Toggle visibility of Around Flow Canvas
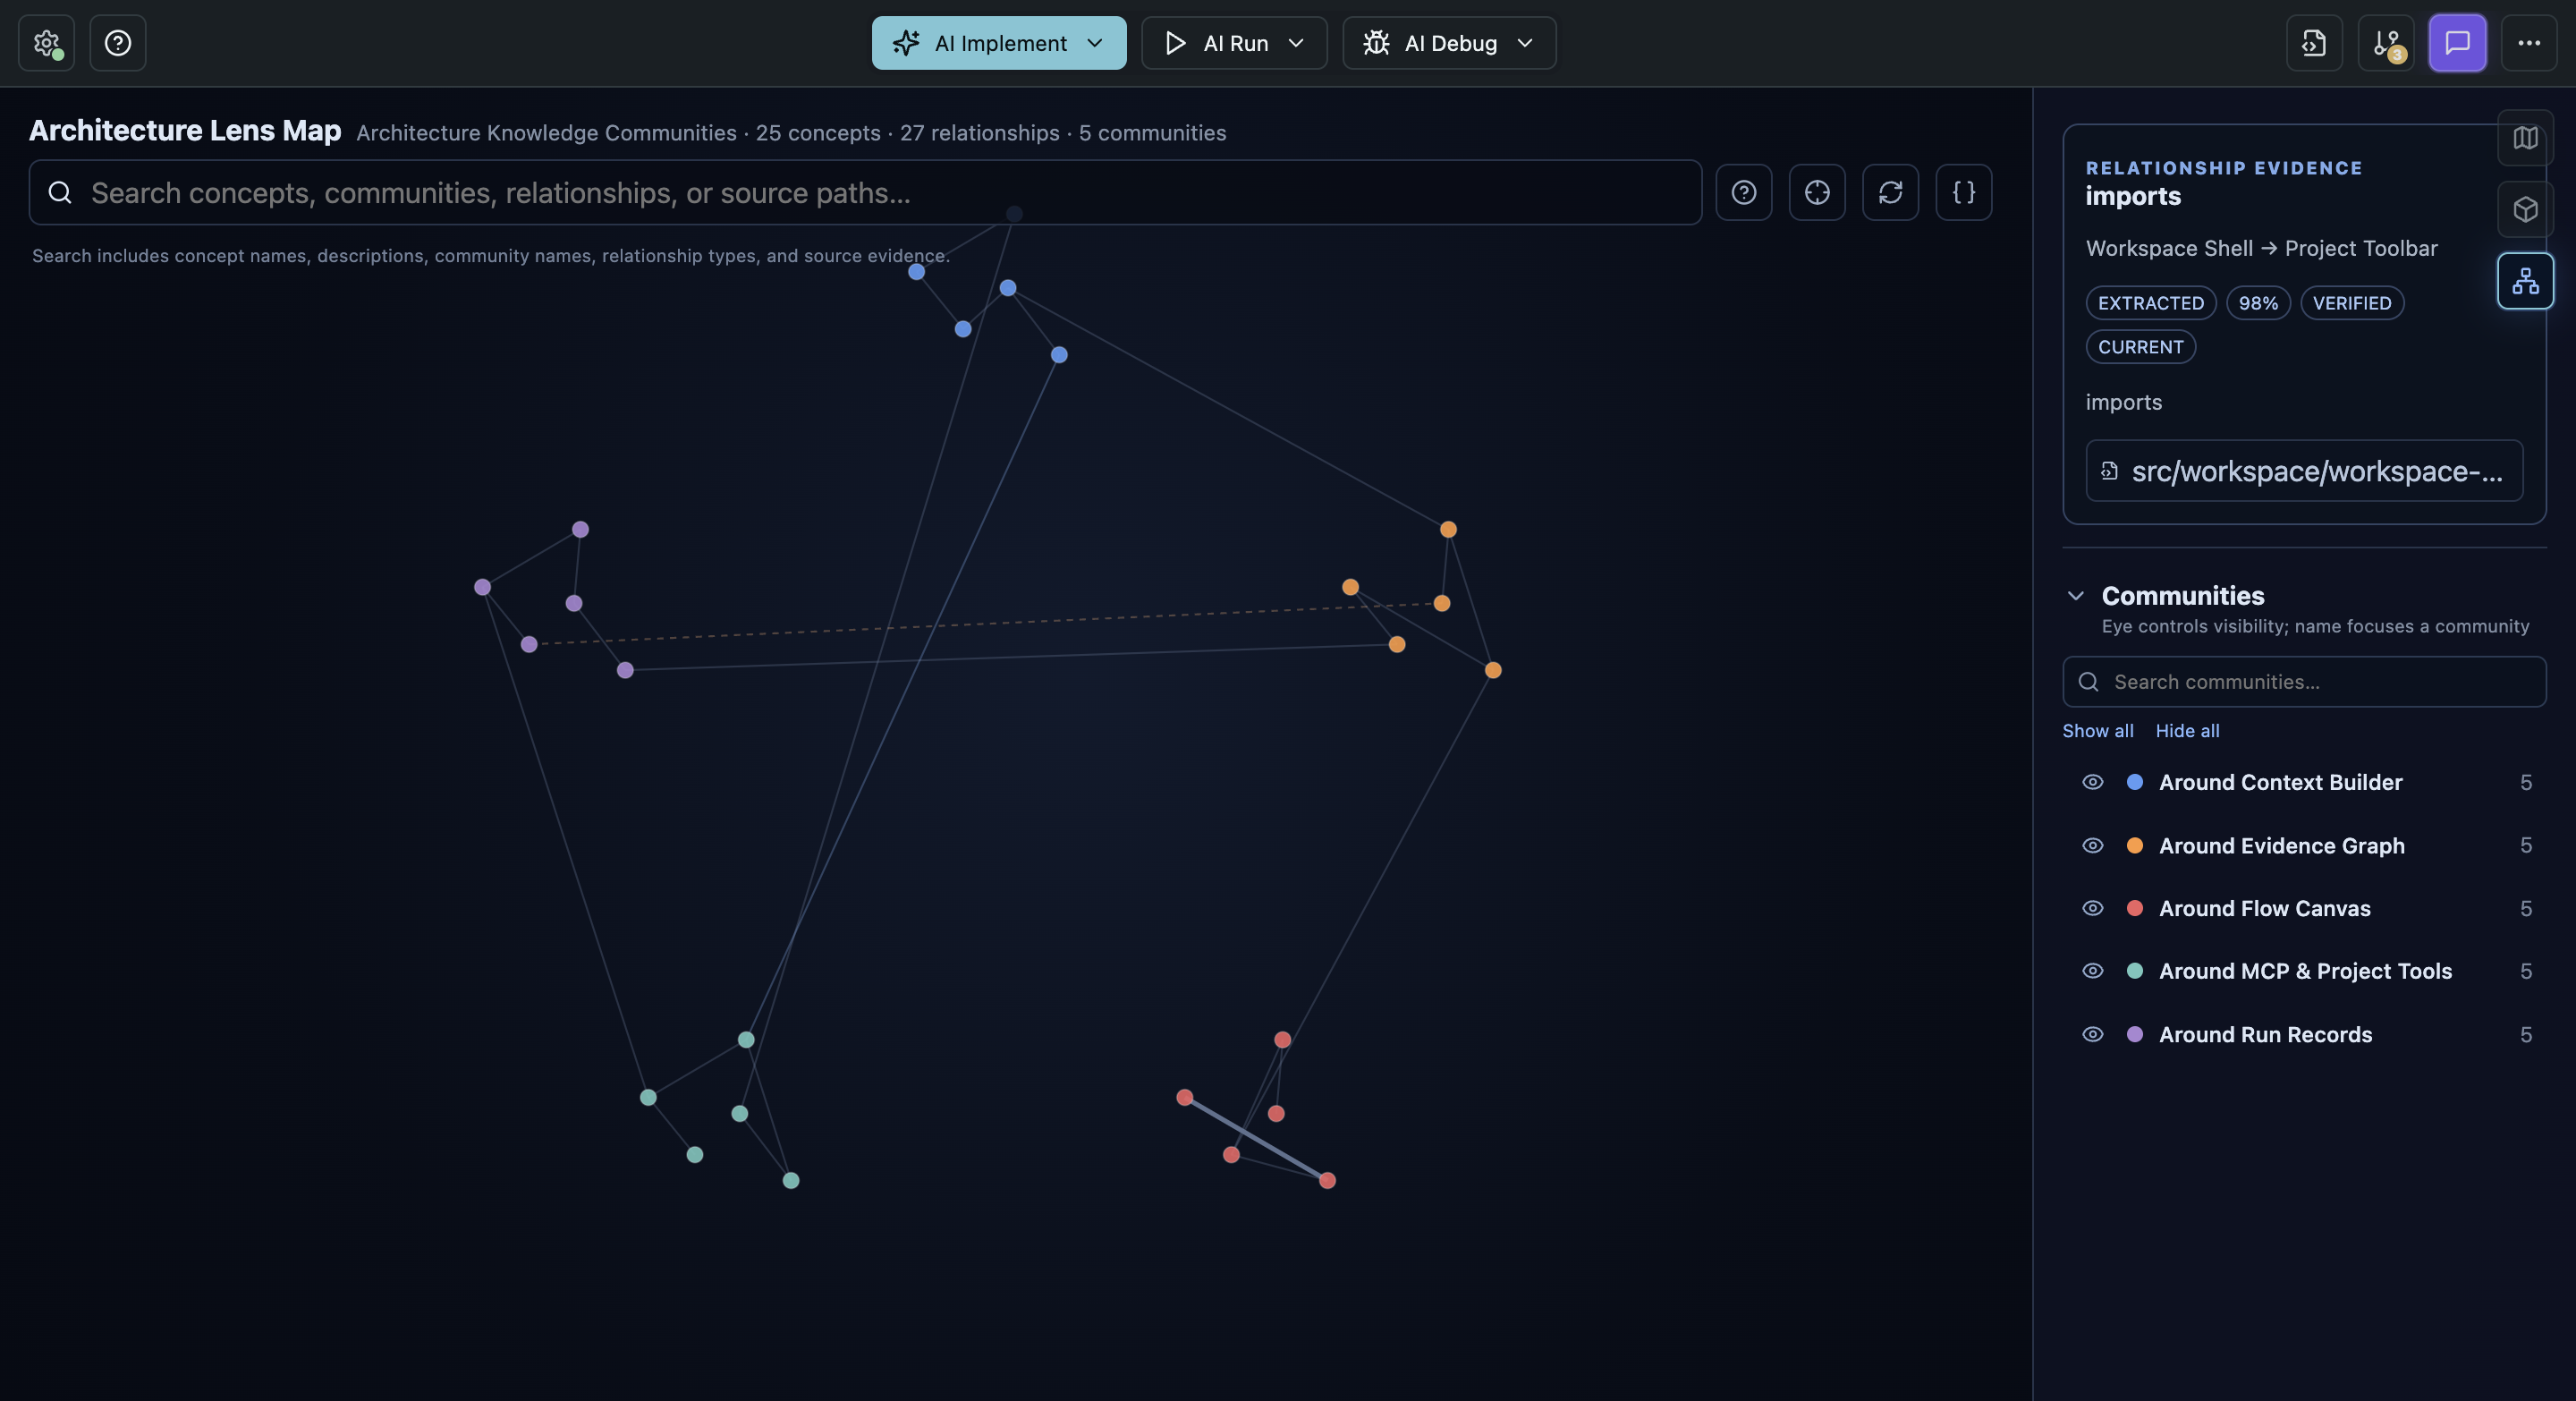The height and width of the screenshot is (1401, 2576). coord(2092,908)
